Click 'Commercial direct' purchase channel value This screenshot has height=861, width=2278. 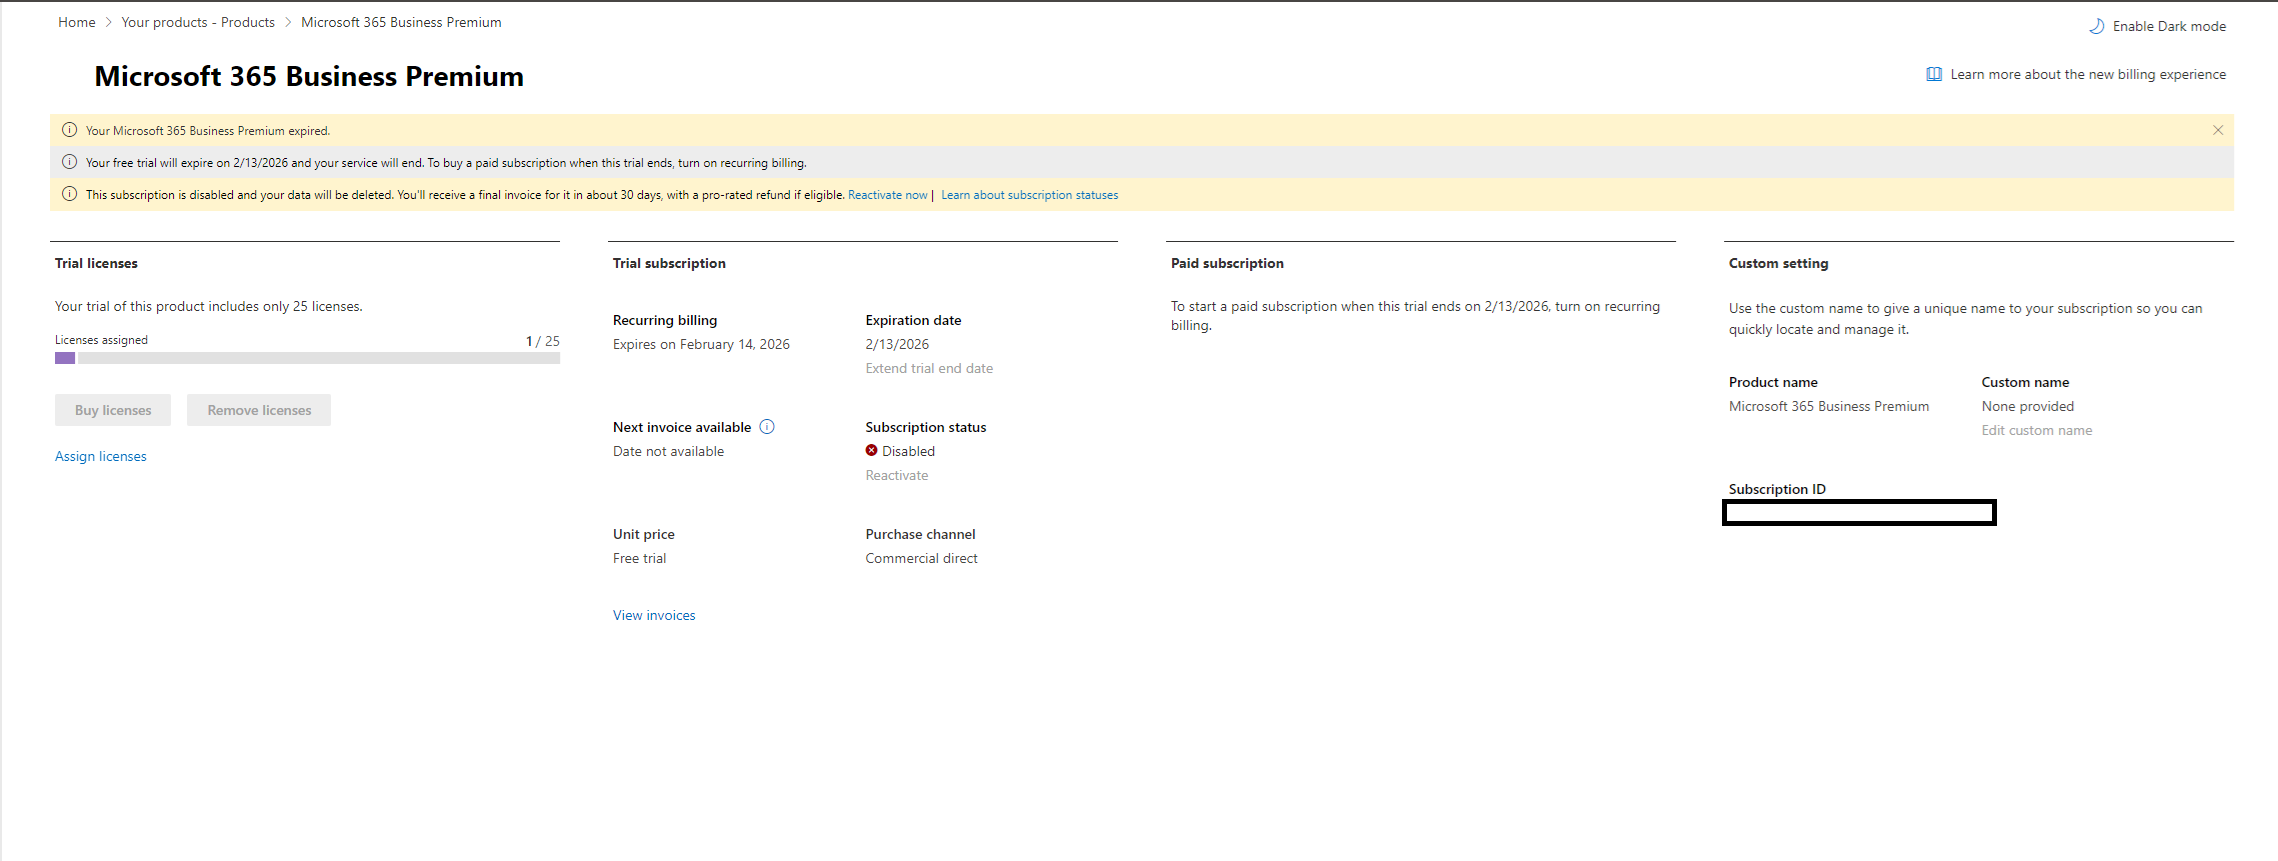tap(921, 558)
